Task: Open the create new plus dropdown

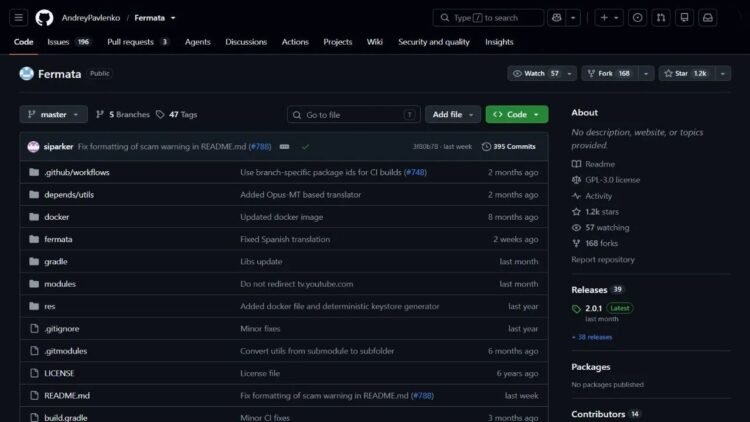Action: coord(609,18)
